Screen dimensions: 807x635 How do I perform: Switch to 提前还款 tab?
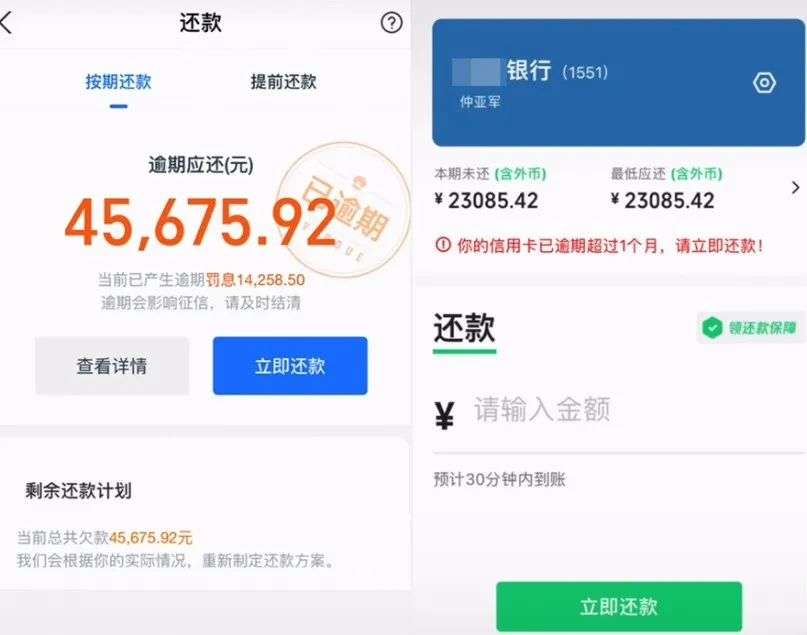pyautogui.click(x=283, y=82)
